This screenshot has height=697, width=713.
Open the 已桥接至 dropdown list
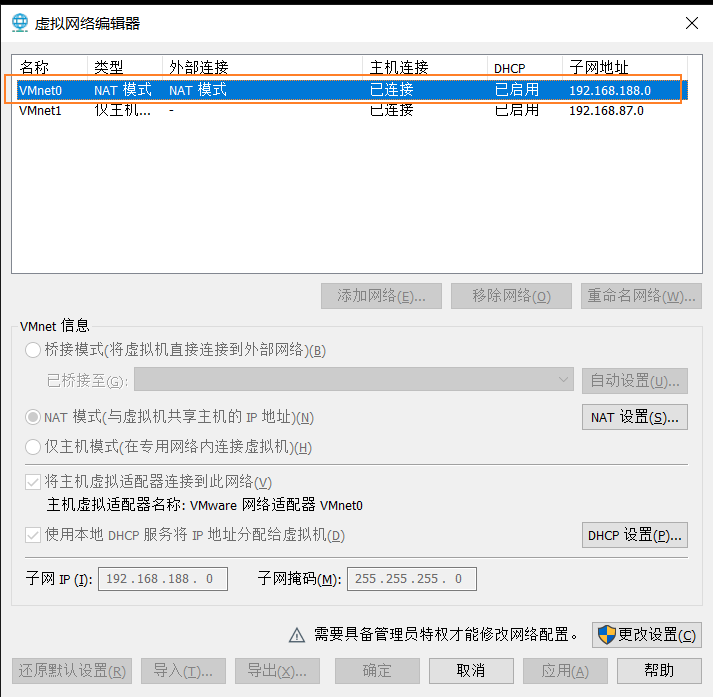354,380
